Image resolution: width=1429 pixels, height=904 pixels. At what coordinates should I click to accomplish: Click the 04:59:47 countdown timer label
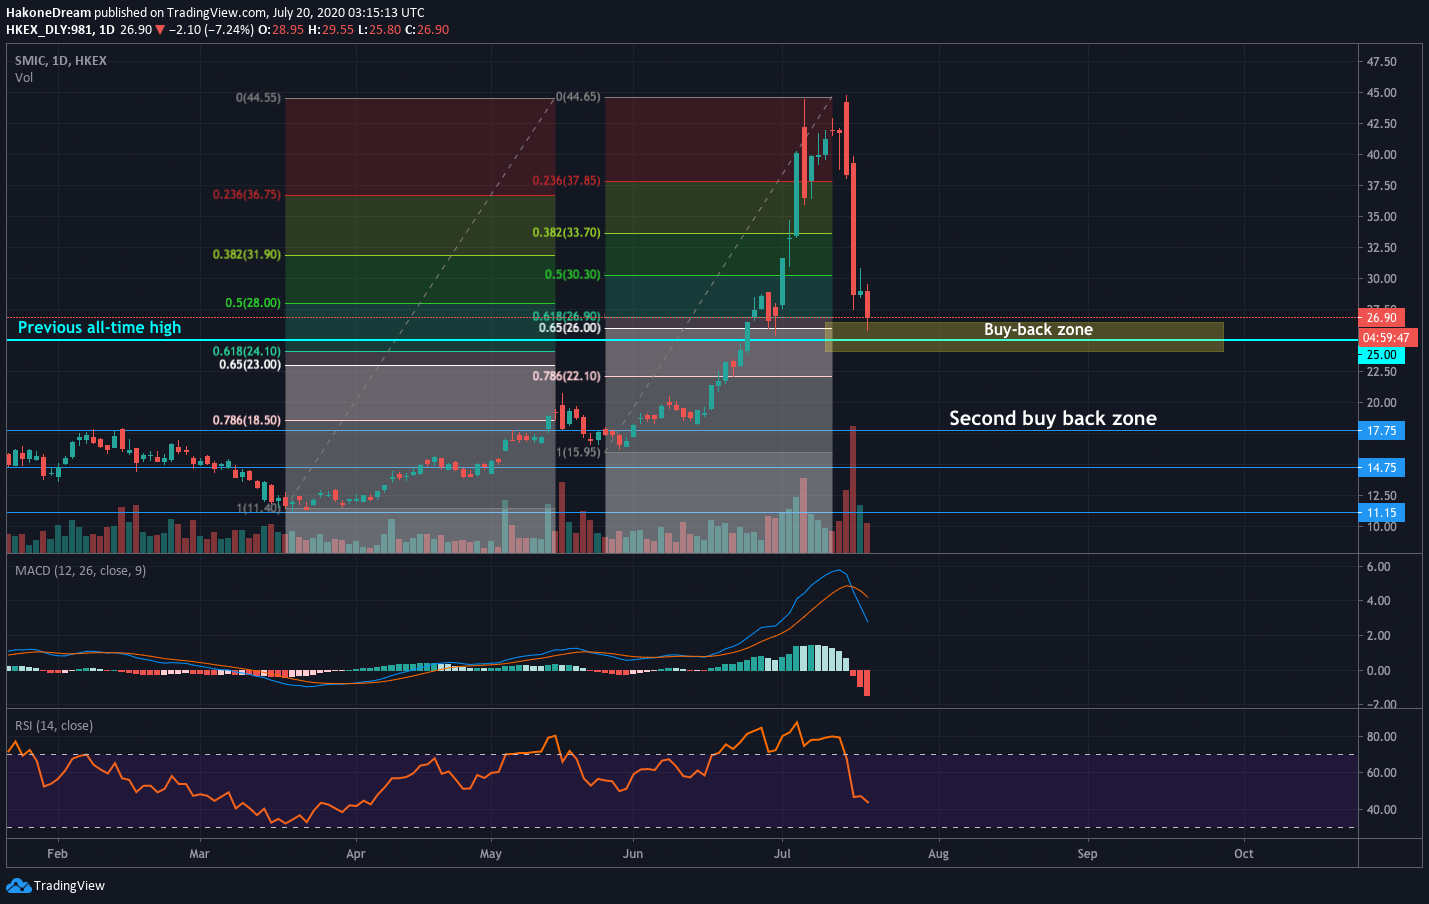[x=1387, y=338]
